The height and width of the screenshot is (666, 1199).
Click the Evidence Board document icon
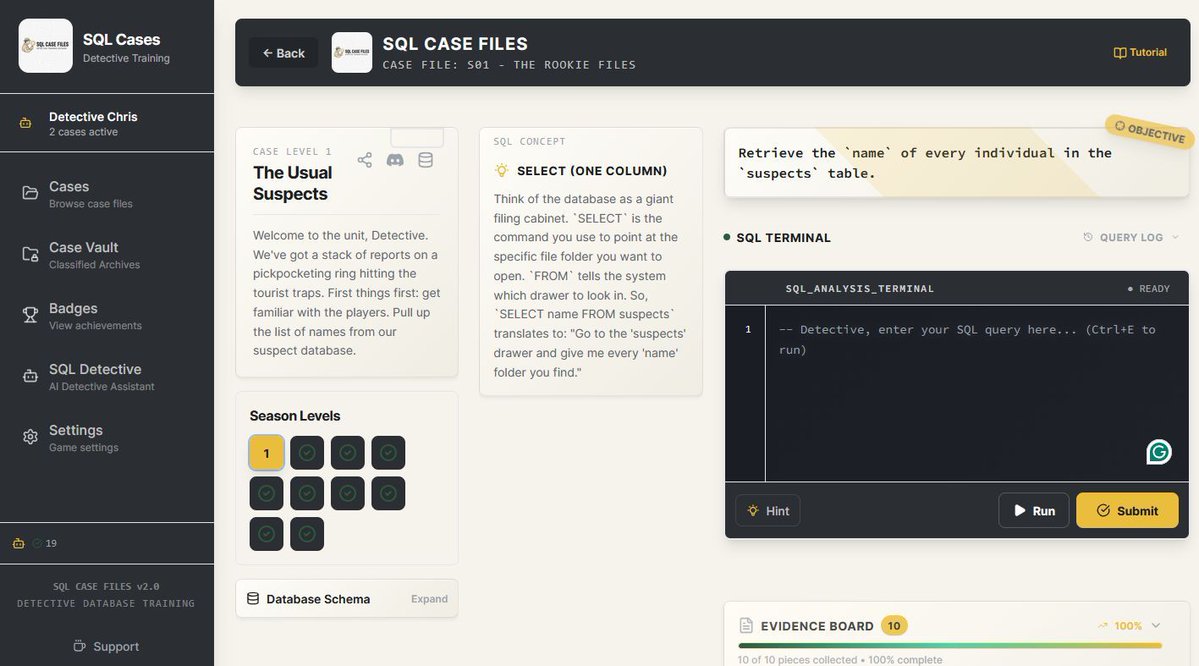[x=746, y=624]
